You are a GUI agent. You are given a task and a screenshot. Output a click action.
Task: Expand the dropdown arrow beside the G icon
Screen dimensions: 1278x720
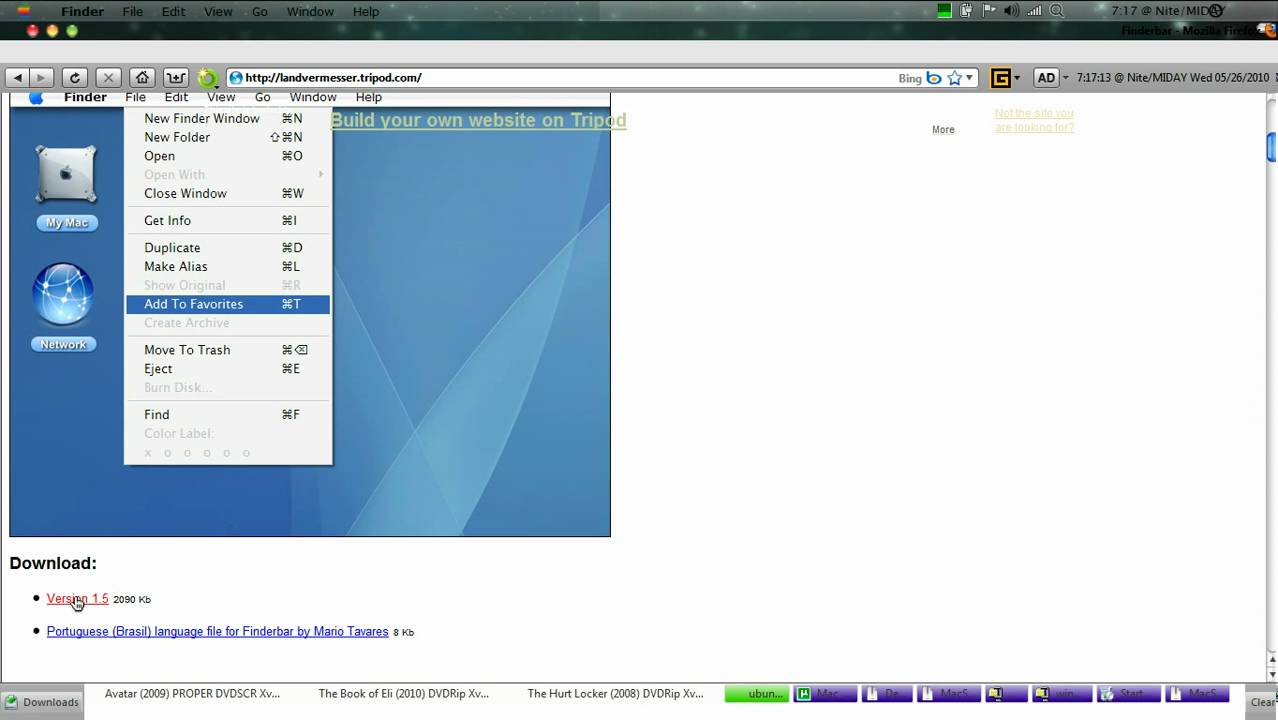tap(1017, 77)
